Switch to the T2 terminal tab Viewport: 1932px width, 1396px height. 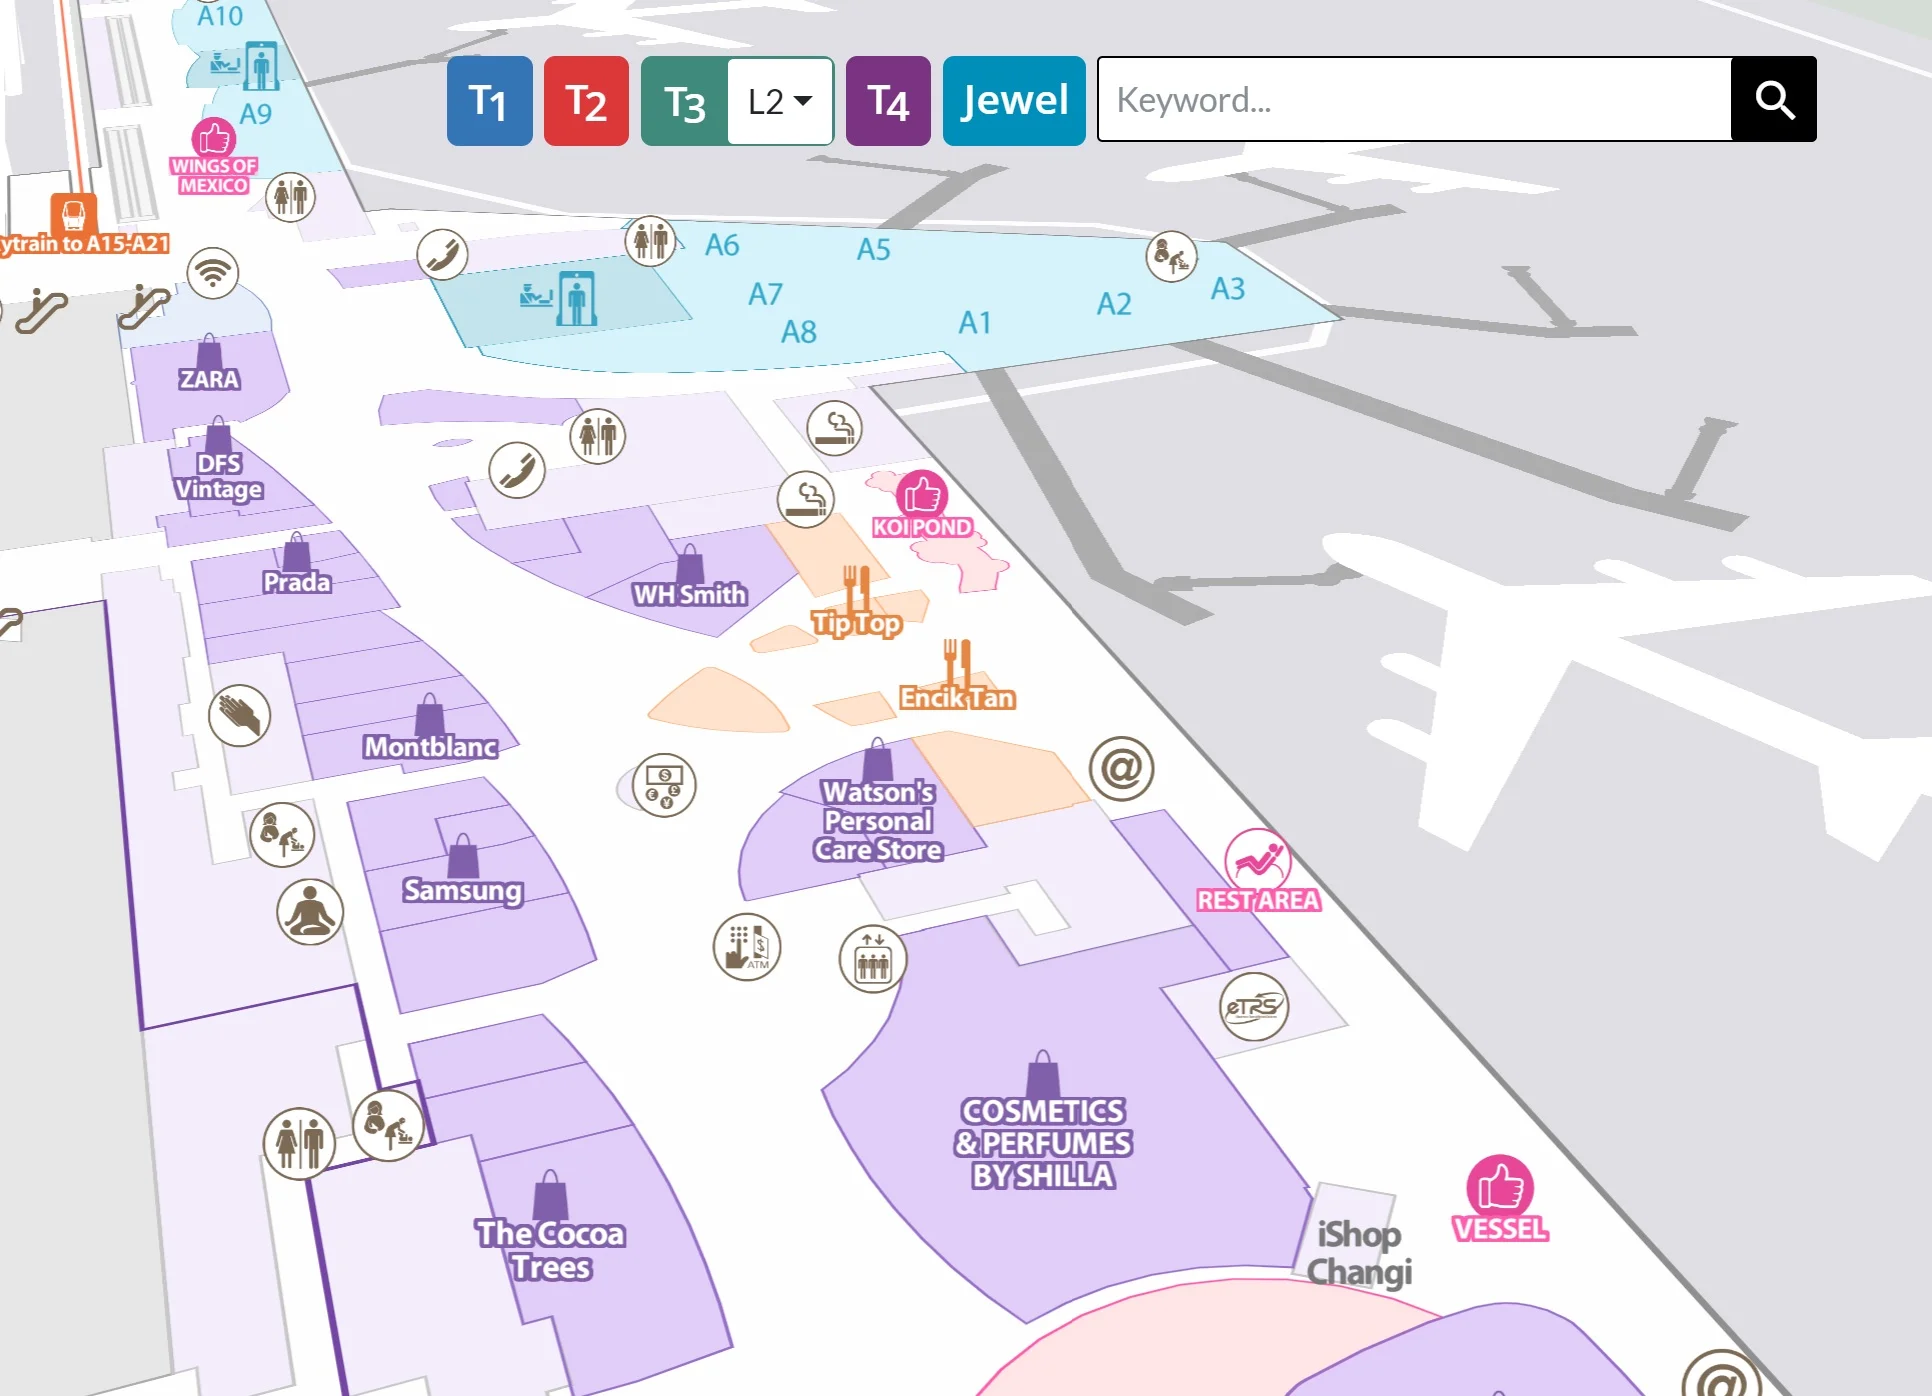click(586, 101)
